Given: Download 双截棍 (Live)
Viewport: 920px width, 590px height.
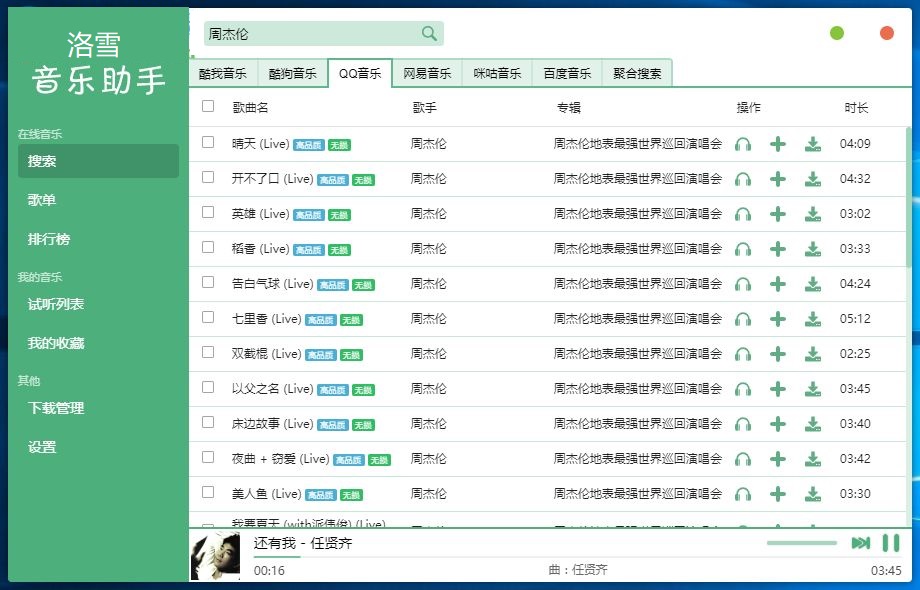Looking at the screenshot, I should tap(813, 354).
